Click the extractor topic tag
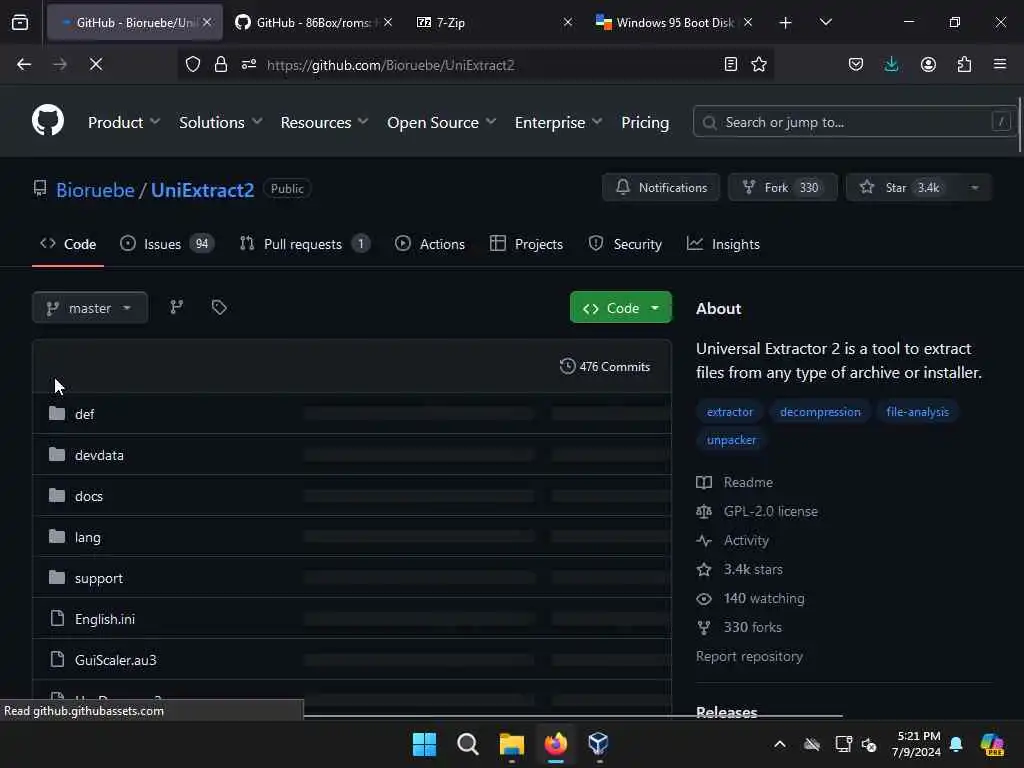 tap(729, 412)
